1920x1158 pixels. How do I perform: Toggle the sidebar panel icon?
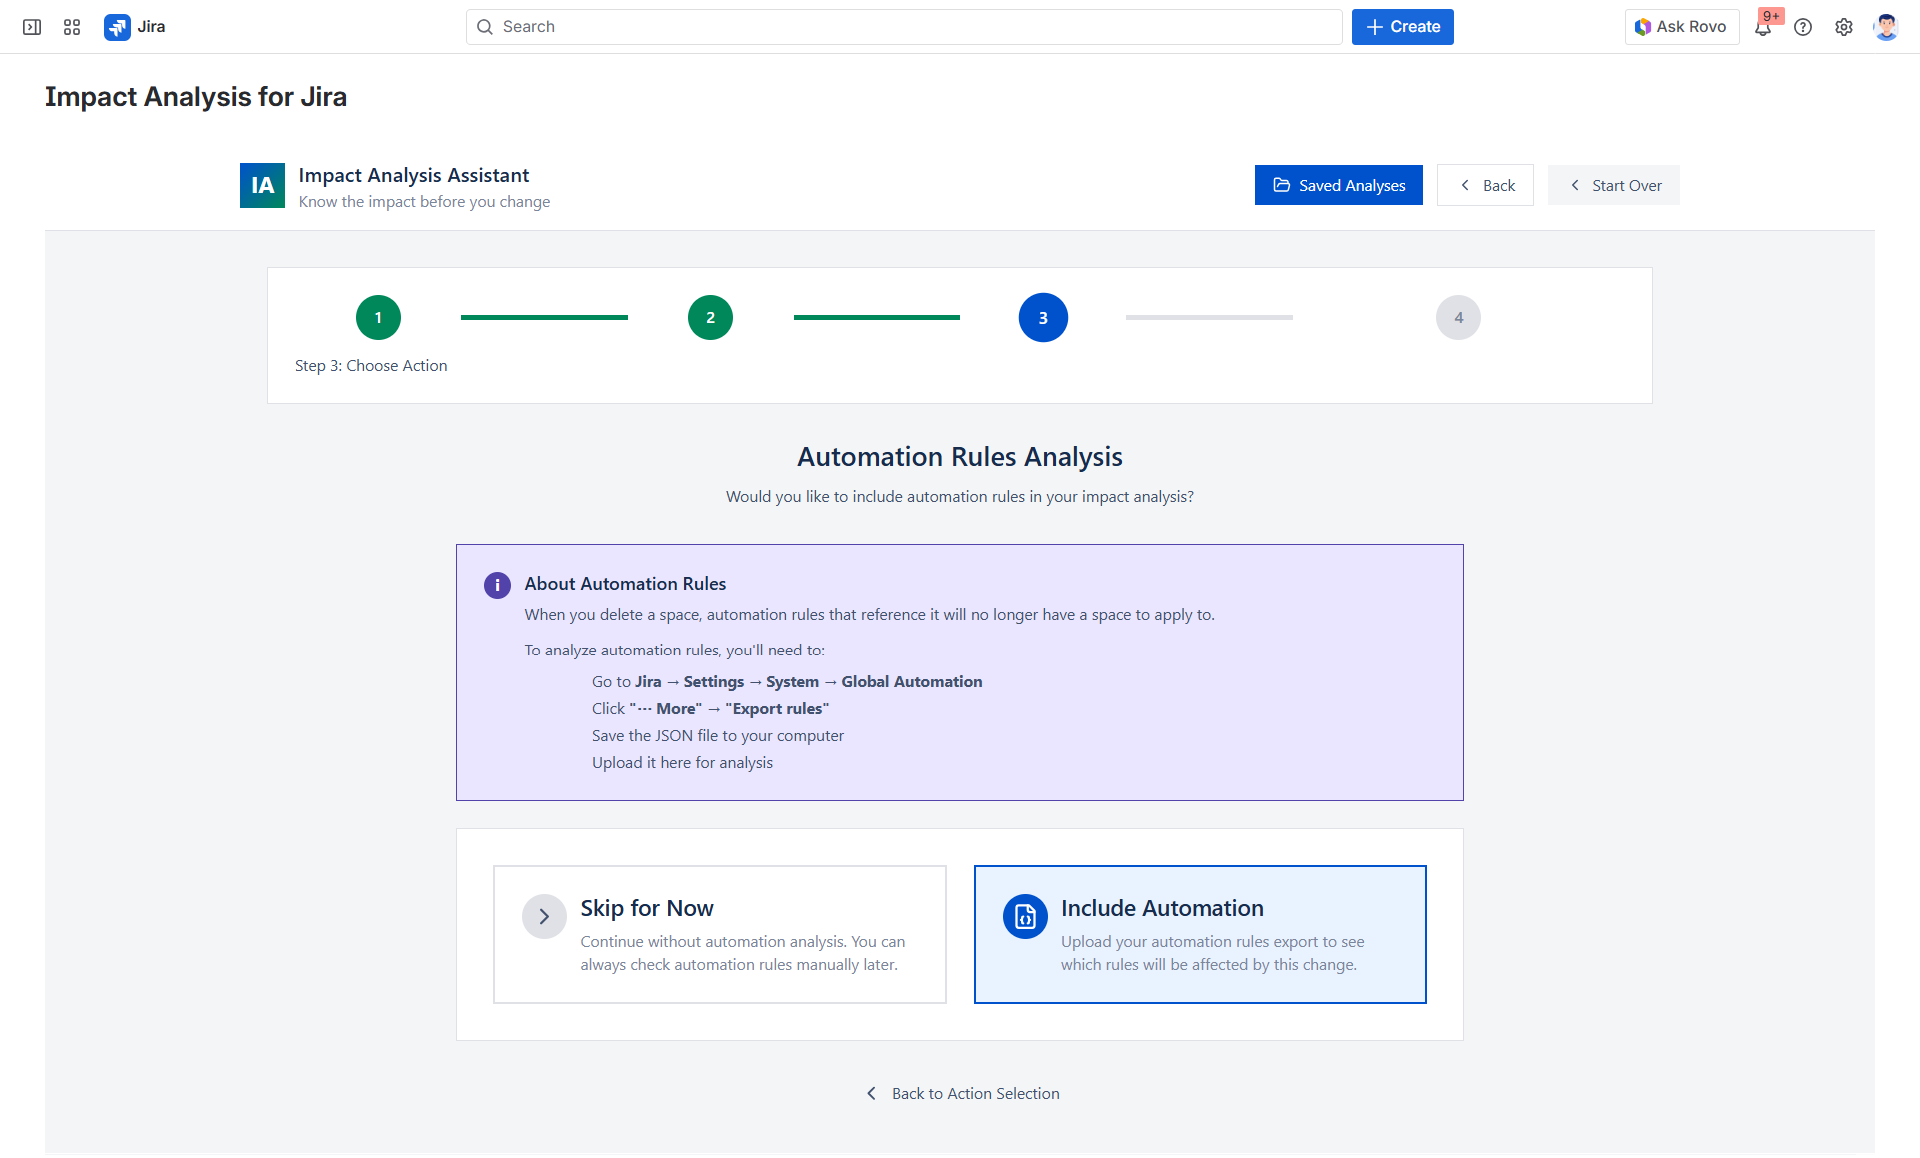pyautogui.click(x=32, y=27)
